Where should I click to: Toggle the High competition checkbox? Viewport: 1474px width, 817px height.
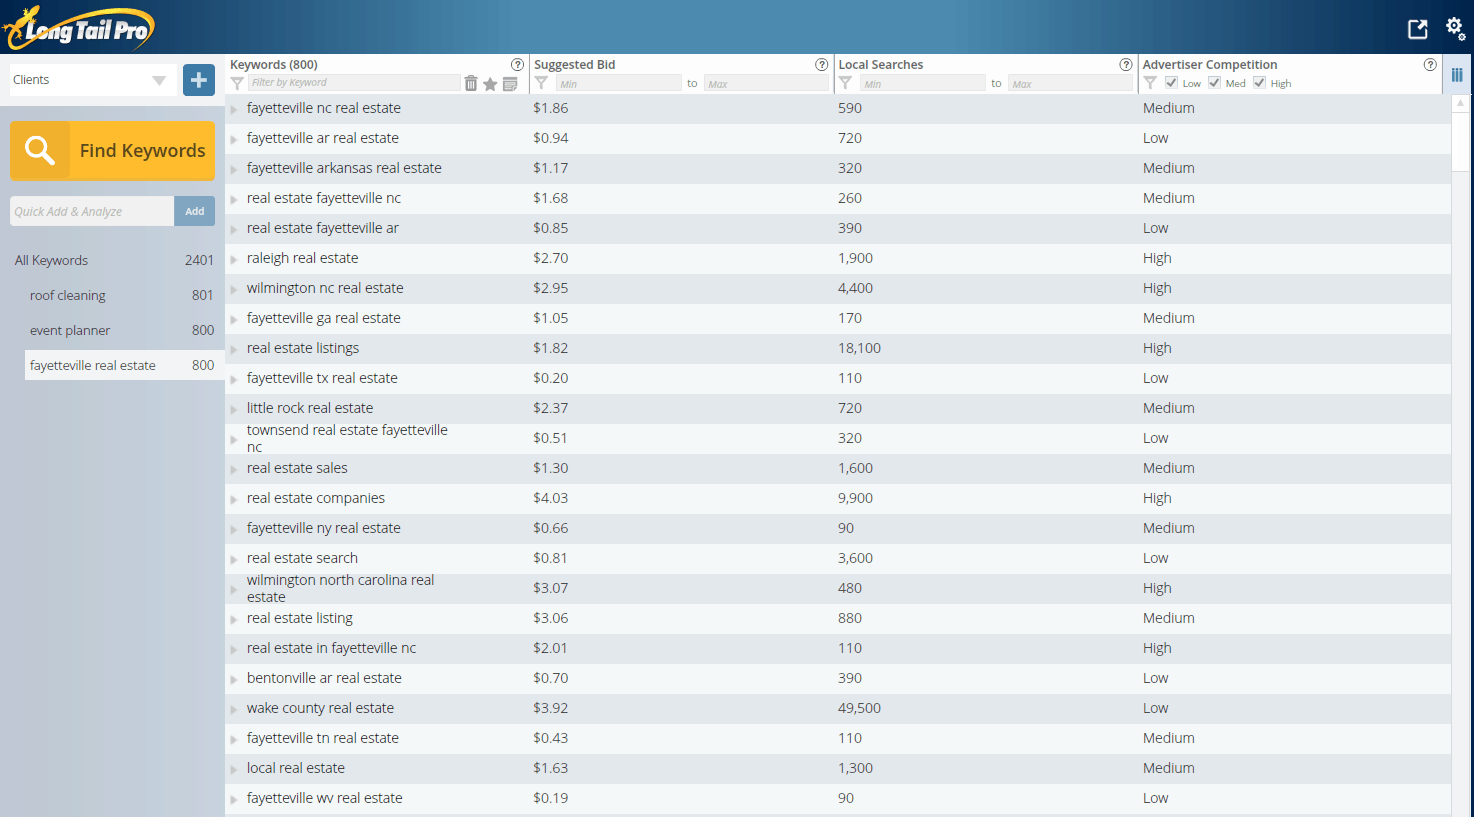(x=1259, y=83)
